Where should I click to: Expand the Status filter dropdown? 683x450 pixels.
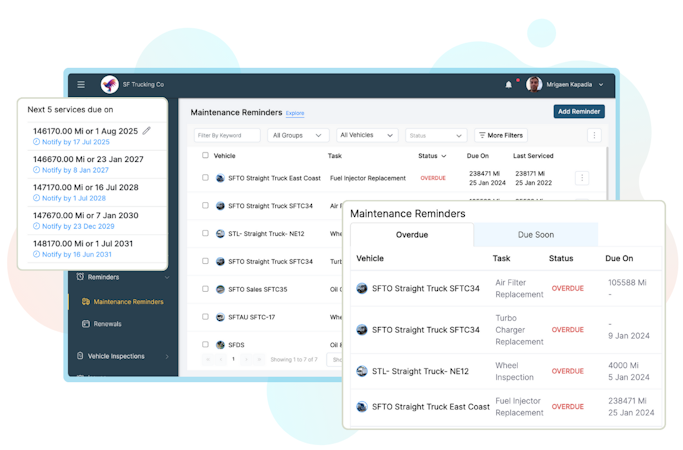(x=436, y=135)
